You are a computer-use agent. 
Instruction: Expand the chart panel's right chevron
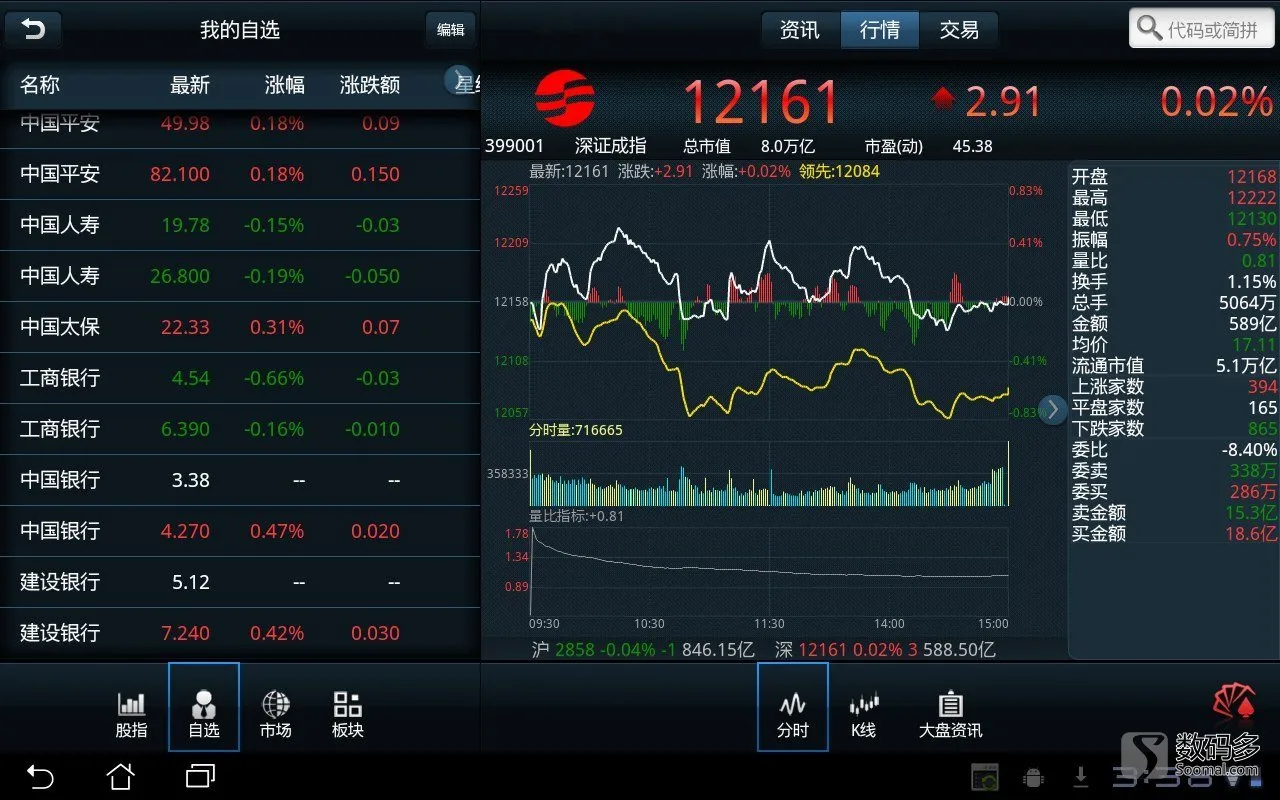point(1052,409)
